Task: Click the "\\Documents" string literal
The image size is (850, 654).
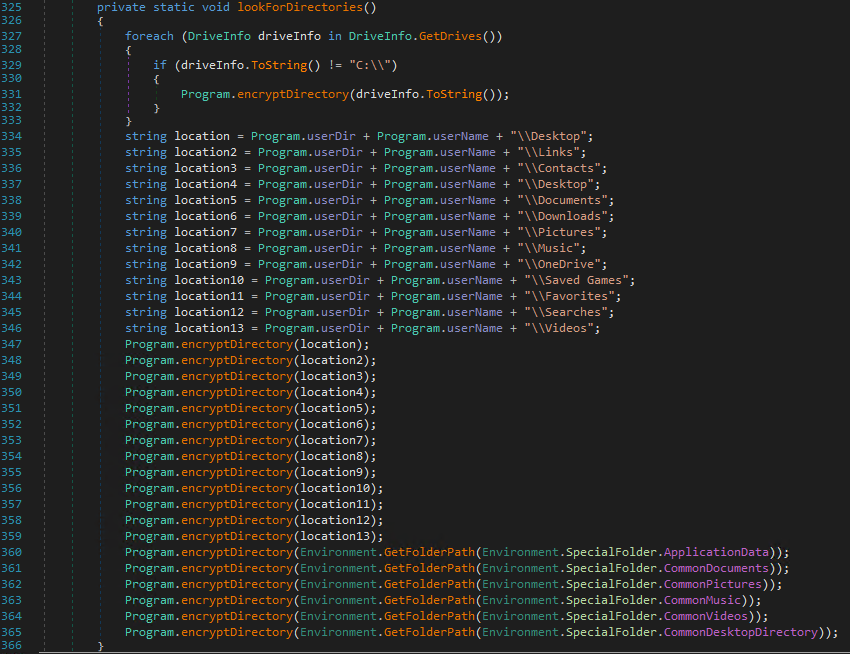Action: (562, 200)
